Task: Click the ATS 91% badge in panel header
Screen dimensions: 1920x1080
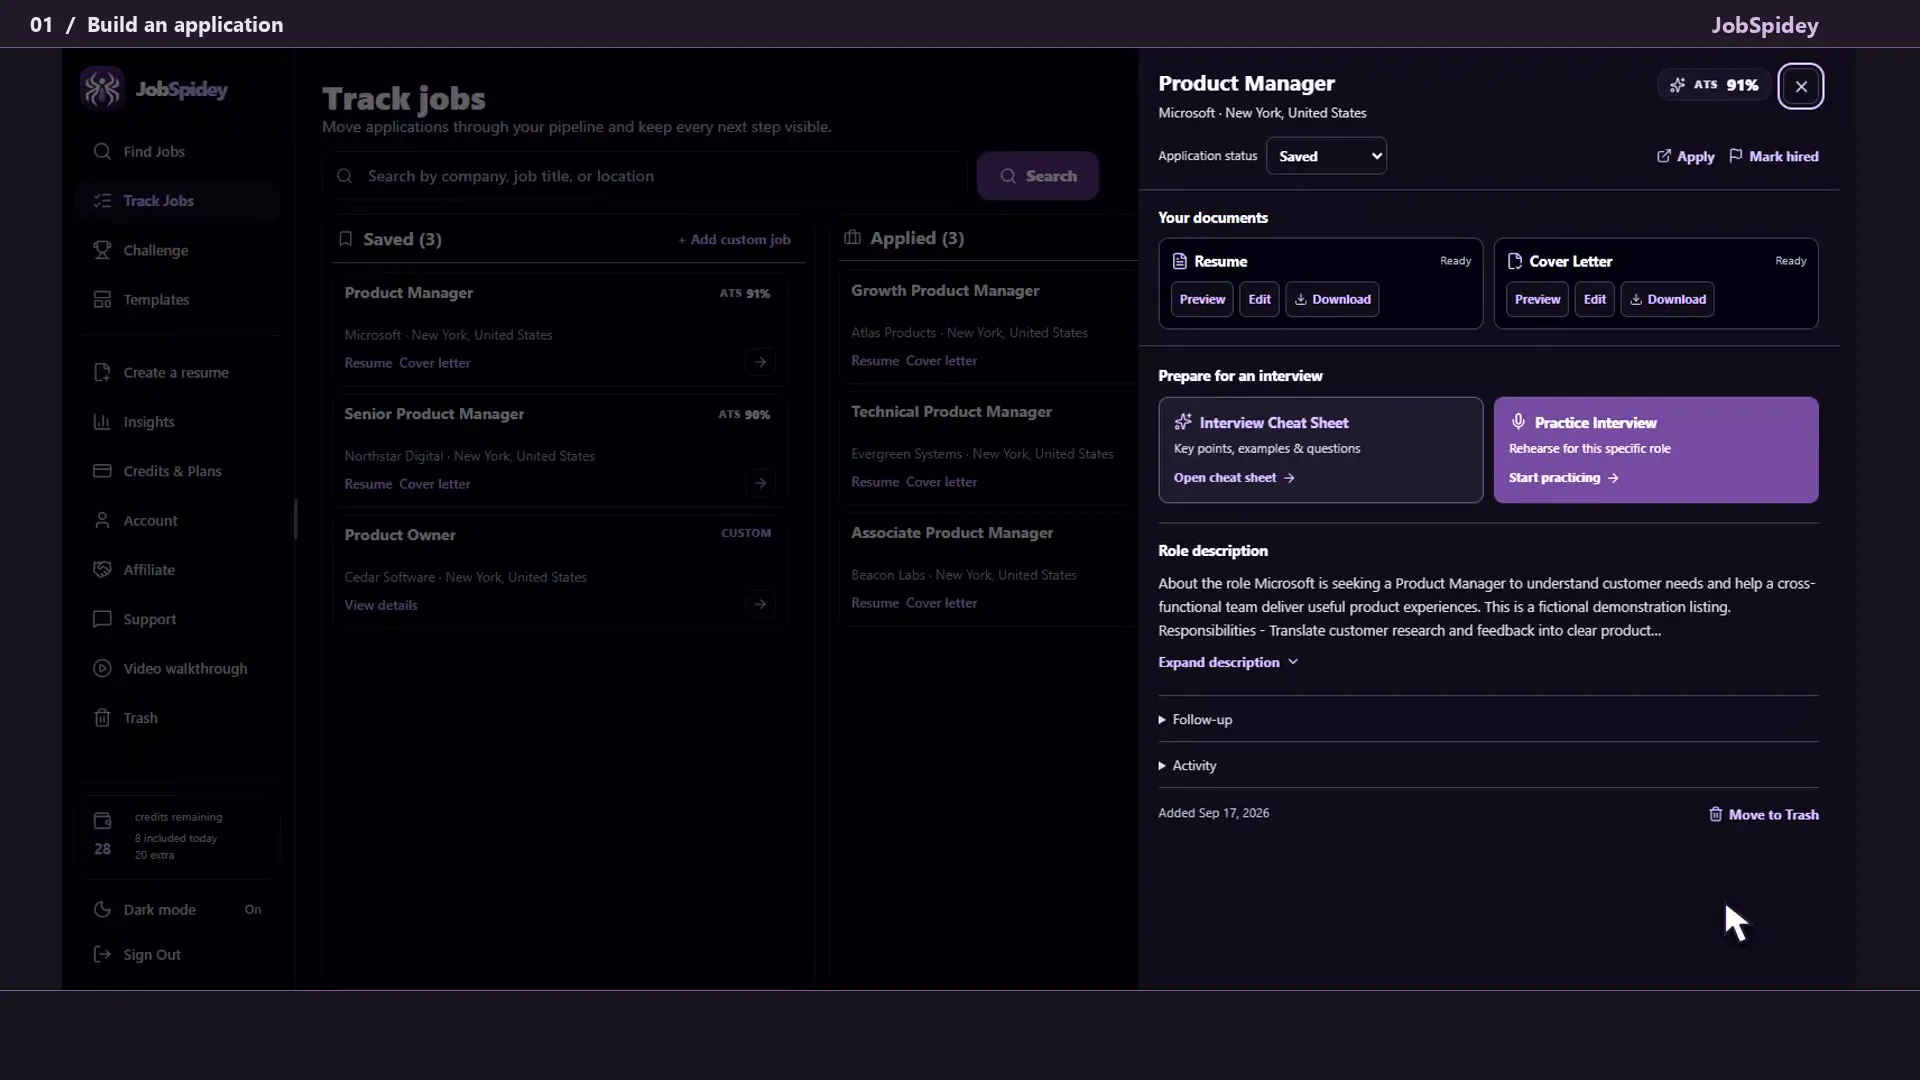Action: point(1714,85)
